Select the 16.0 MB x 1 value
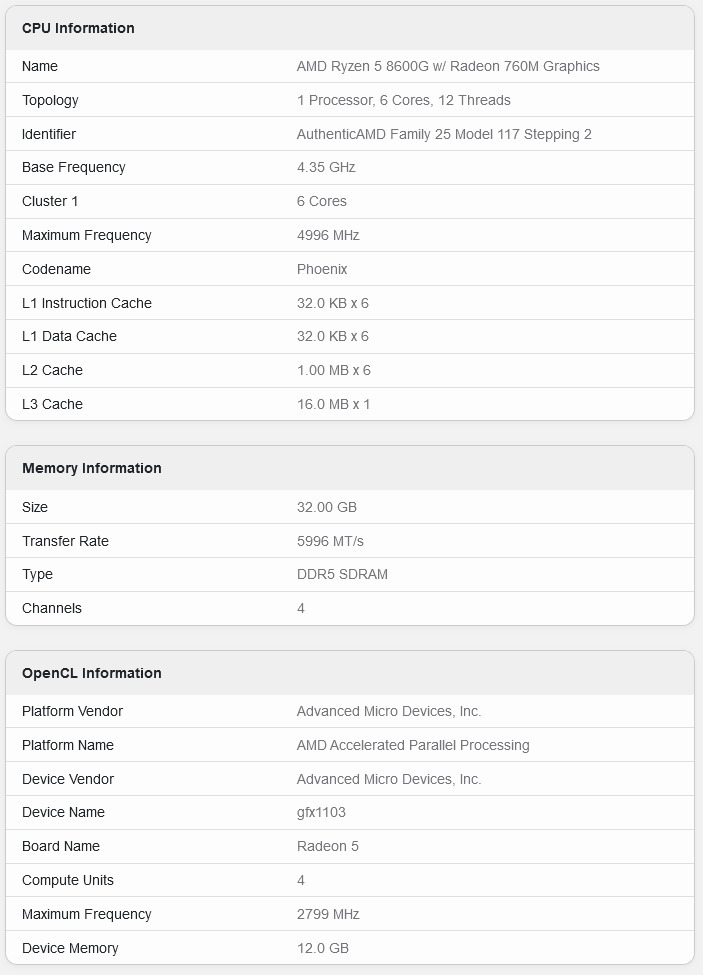This screenshot has height=975, width=703. pos(333,404)
